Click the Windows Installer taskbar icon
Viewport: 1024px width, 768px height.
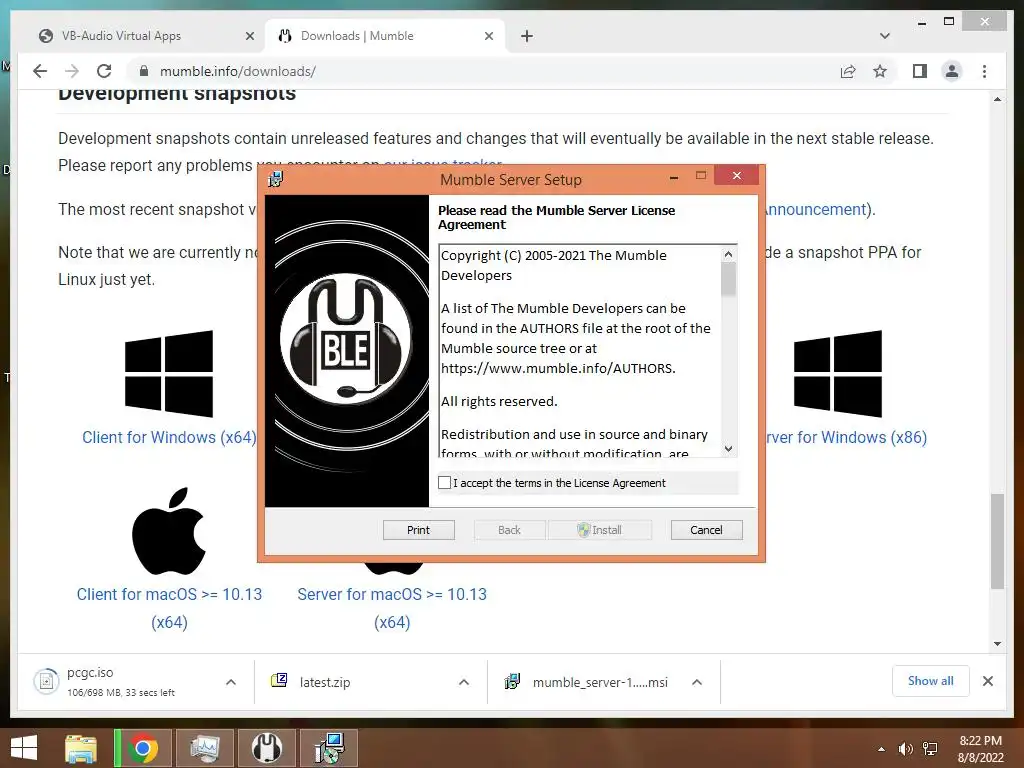pos(329,748)
